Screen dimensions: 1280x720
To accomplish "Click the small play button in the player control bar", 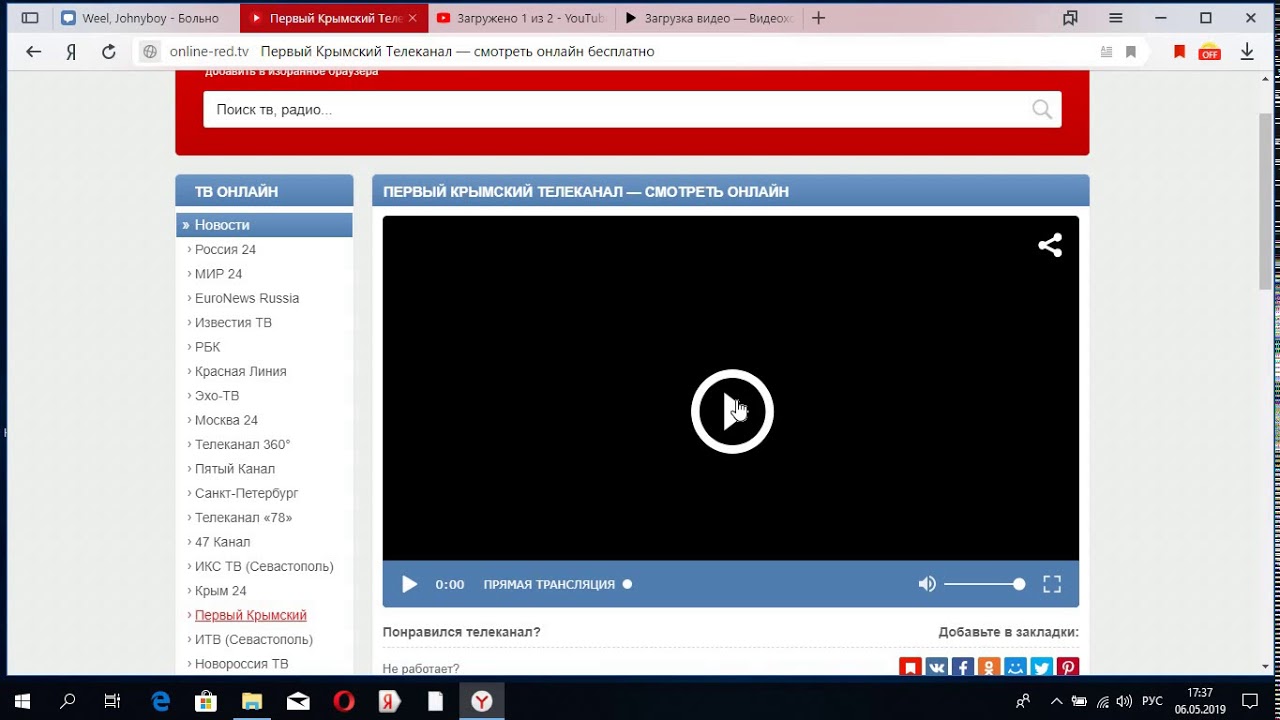I will (x=409, y=584).
